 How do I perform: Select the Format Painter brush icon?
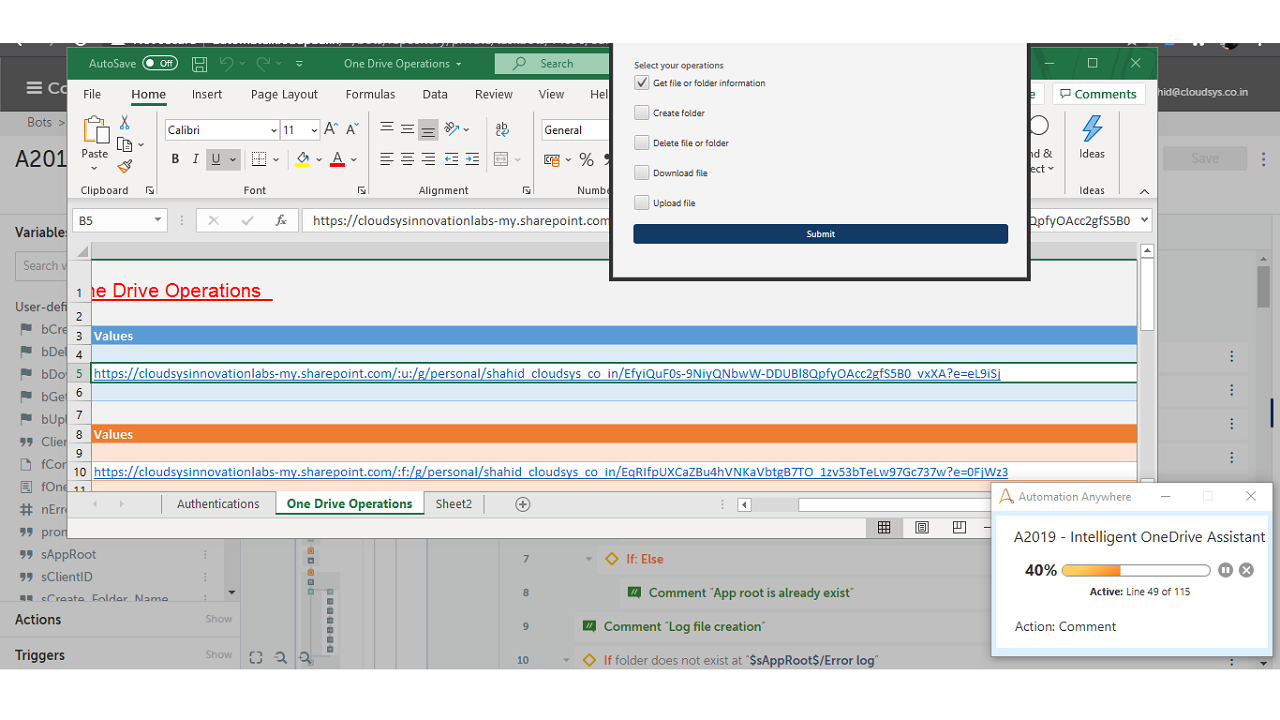tap(125, 167)
